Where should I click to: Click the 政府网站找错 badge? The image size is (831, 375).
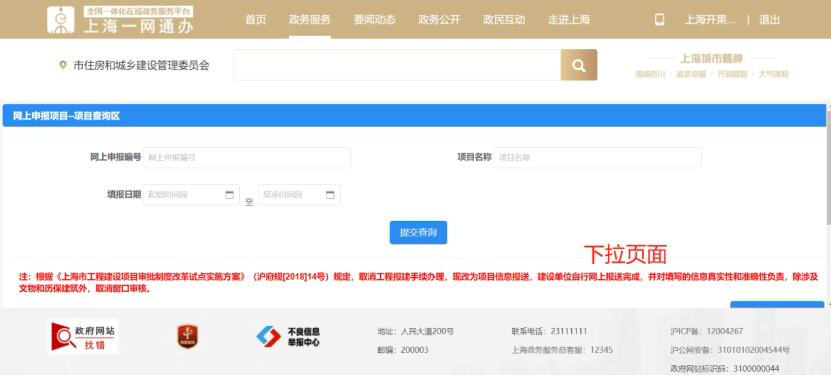click(83, 337)
